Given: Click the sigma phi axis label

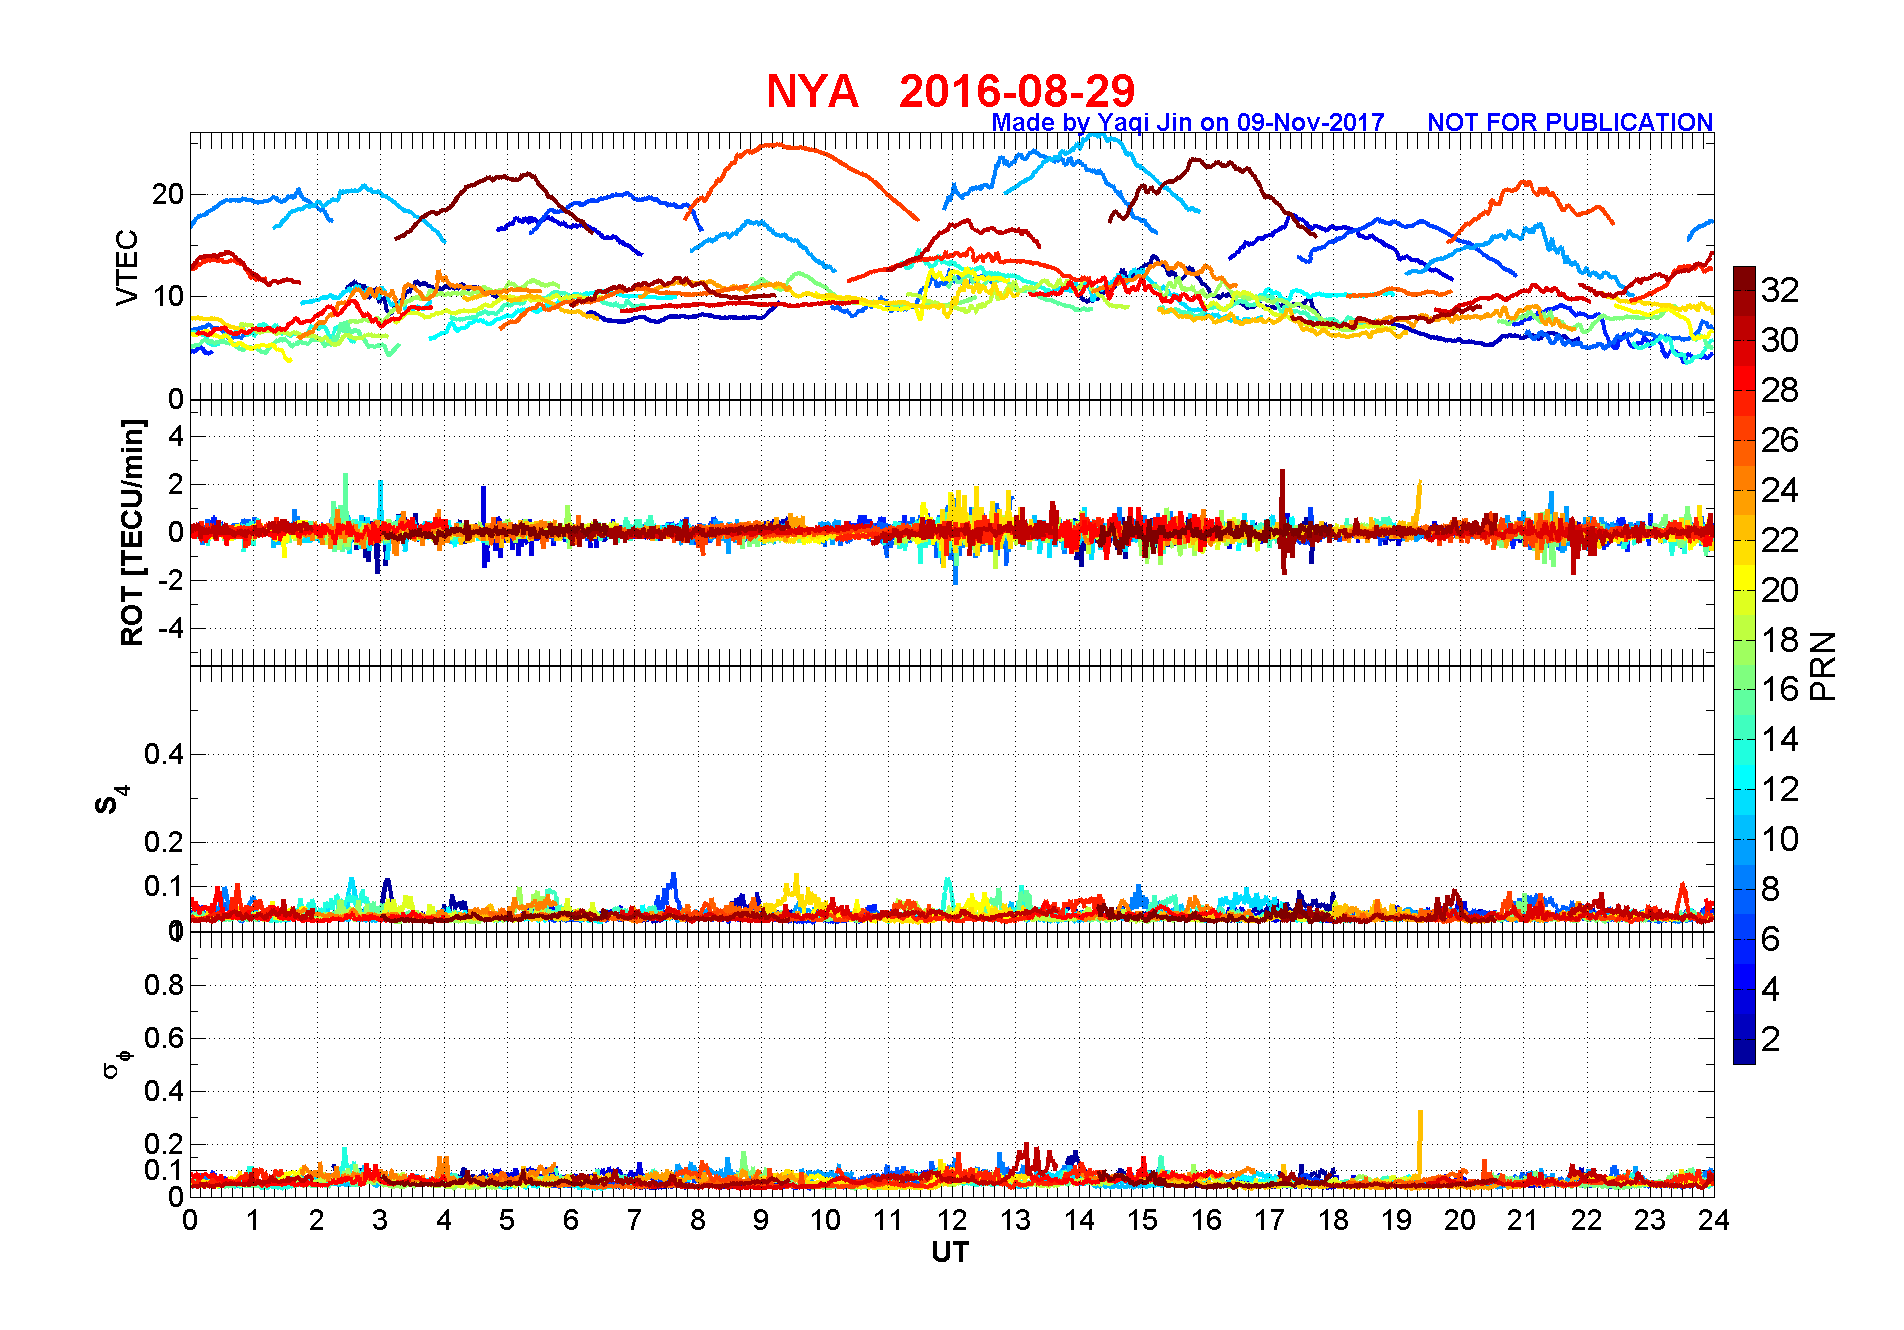Looking at the screenshot, I should click(x=116, y=1063).
